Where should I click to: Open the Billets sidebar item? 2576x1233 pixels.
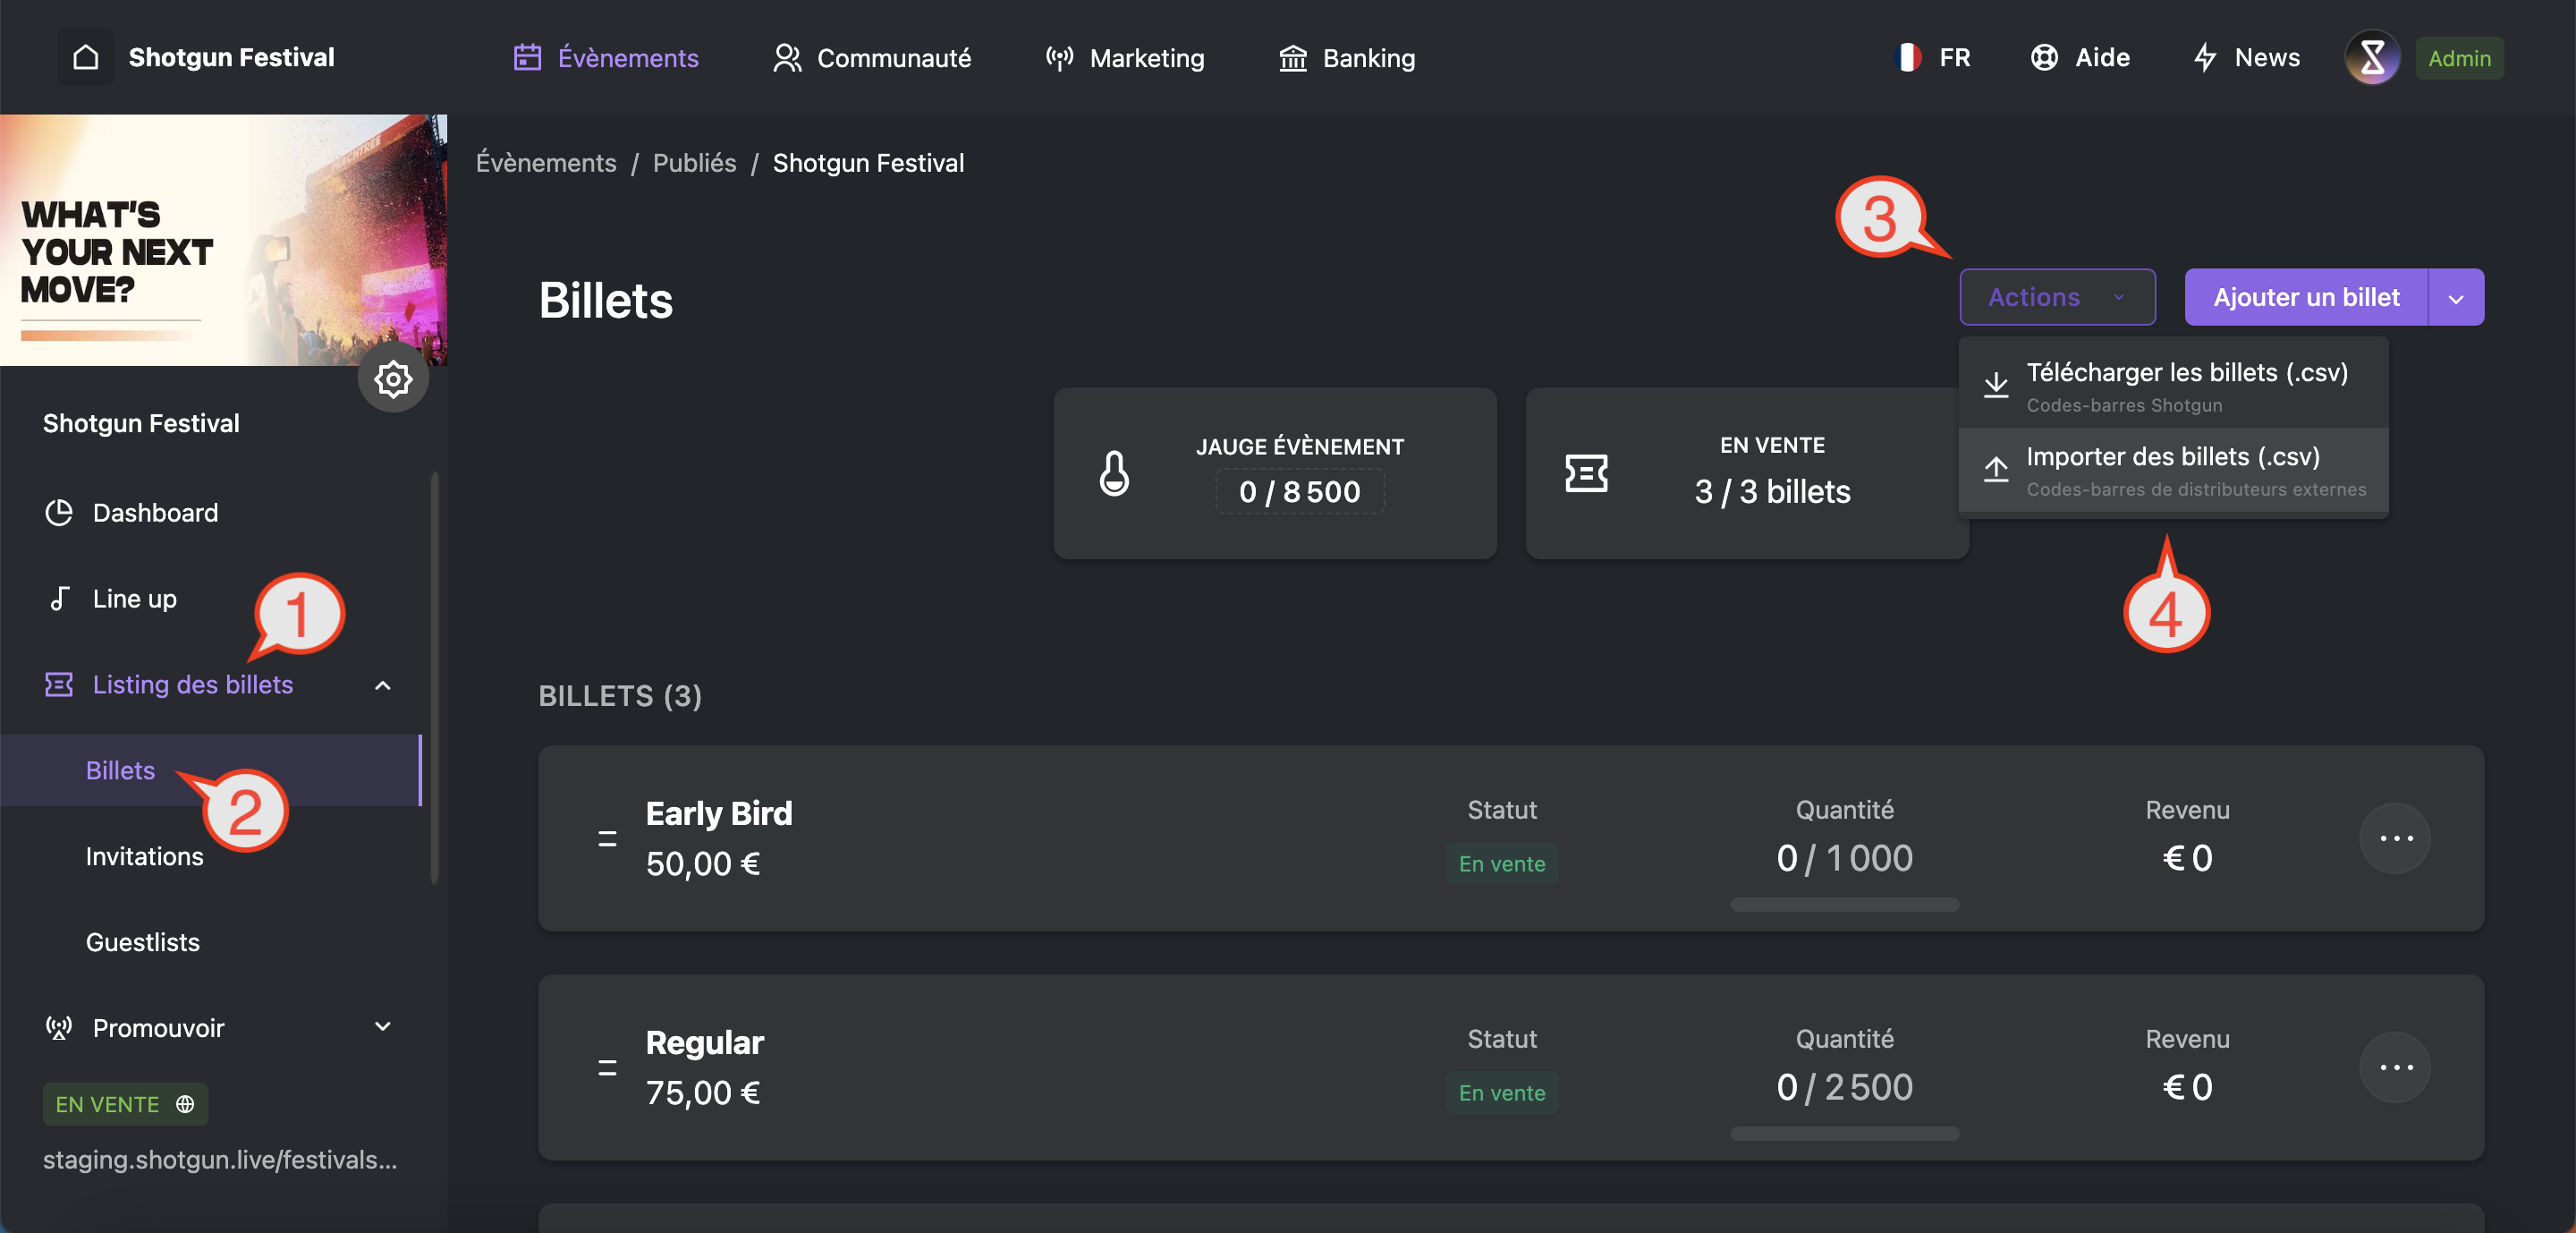[x=210, y=770]
